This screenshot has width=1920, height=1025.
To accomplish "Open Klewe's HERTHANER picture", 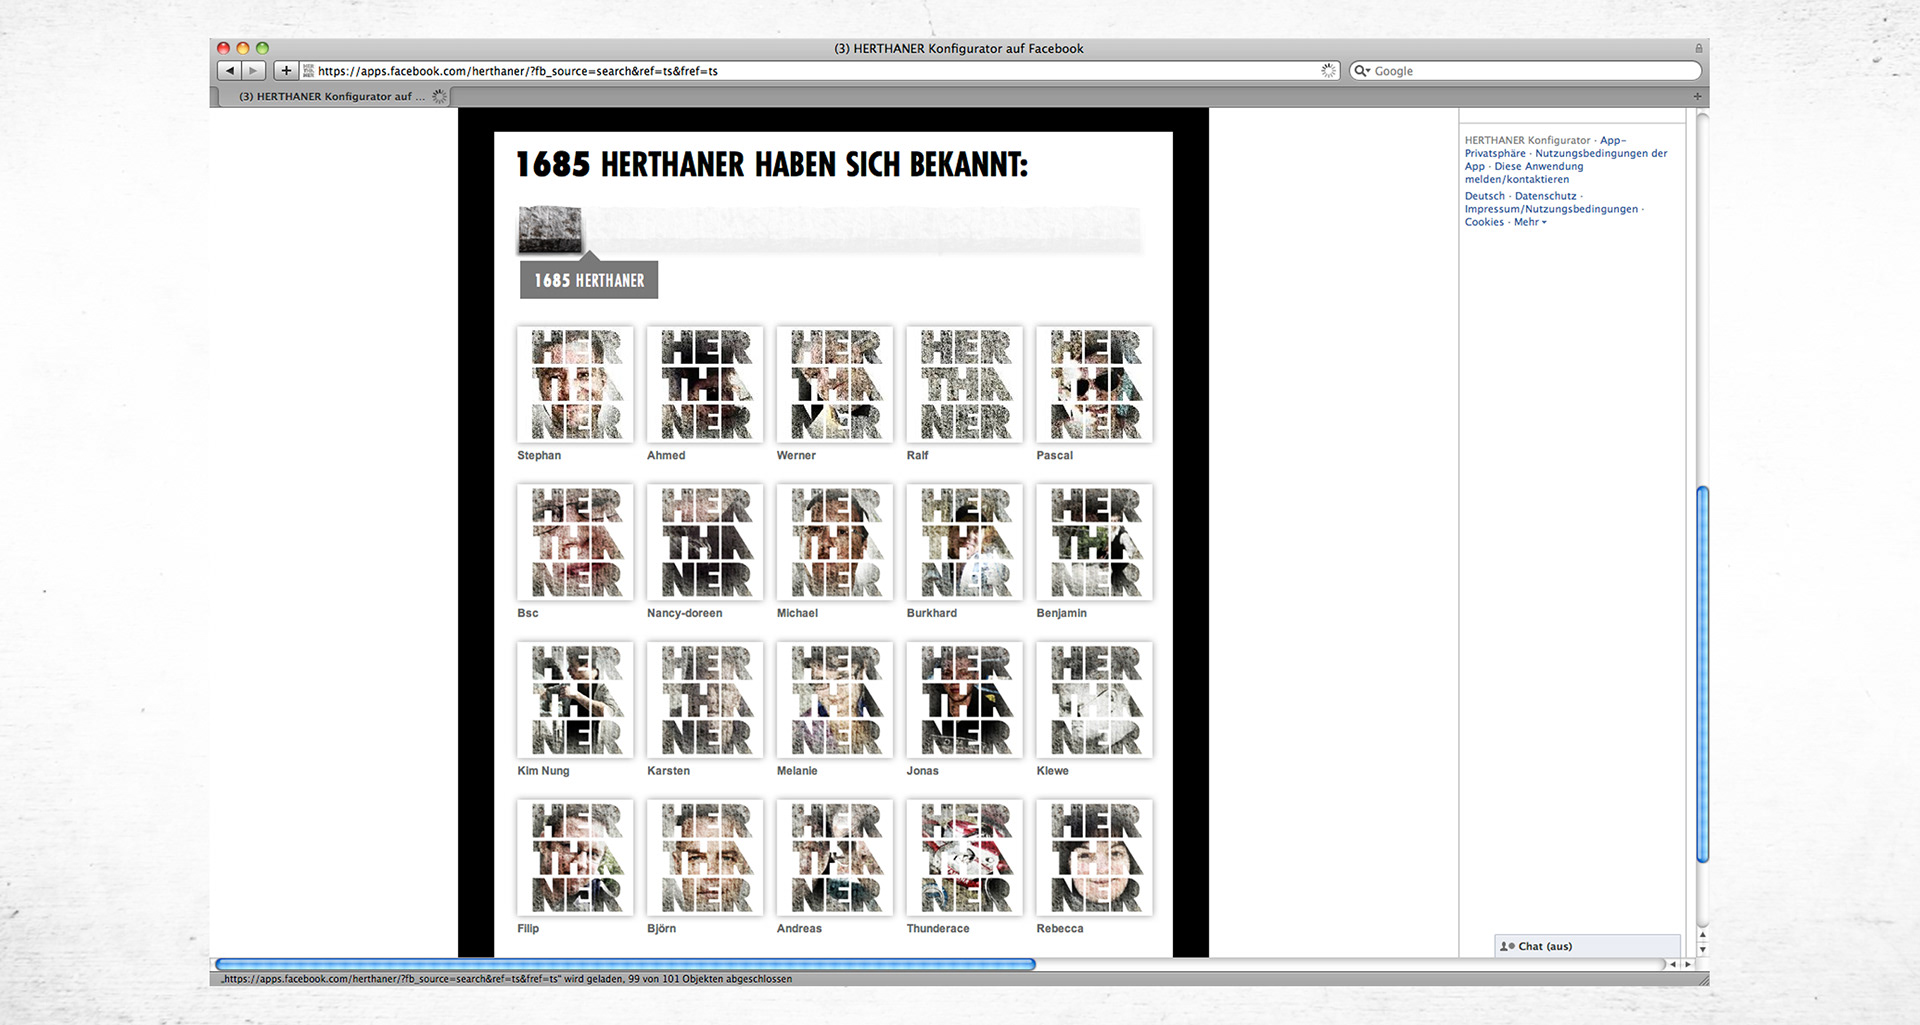I will coord(1095,700).
